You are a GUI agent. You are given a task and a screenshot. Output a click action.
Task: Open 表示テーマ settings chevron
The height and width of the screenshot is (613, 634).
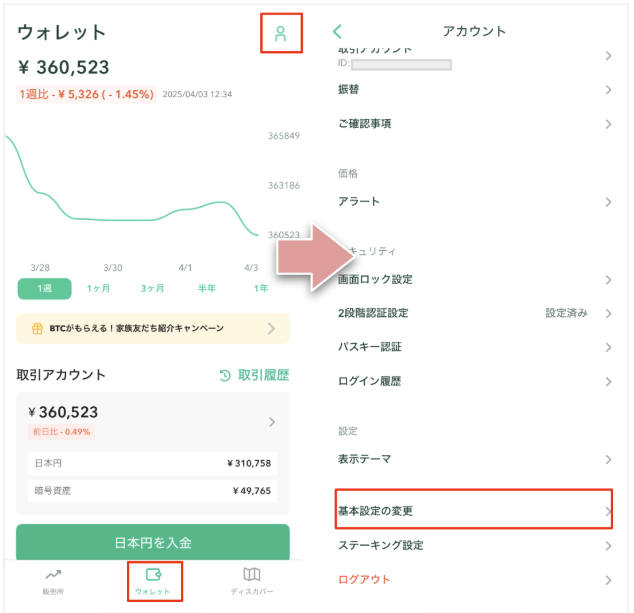click(x=608, y=459)
